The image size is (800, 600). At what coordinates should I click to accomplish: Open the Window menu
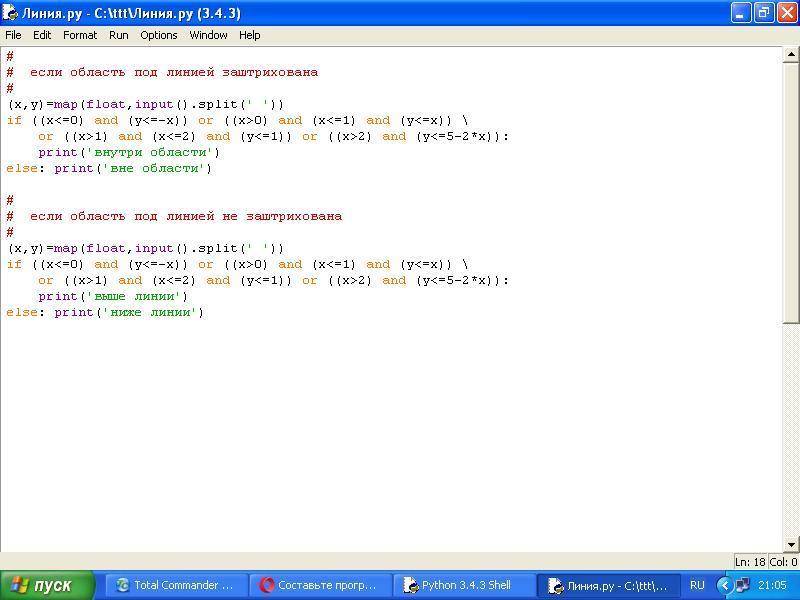pos(208,35)
